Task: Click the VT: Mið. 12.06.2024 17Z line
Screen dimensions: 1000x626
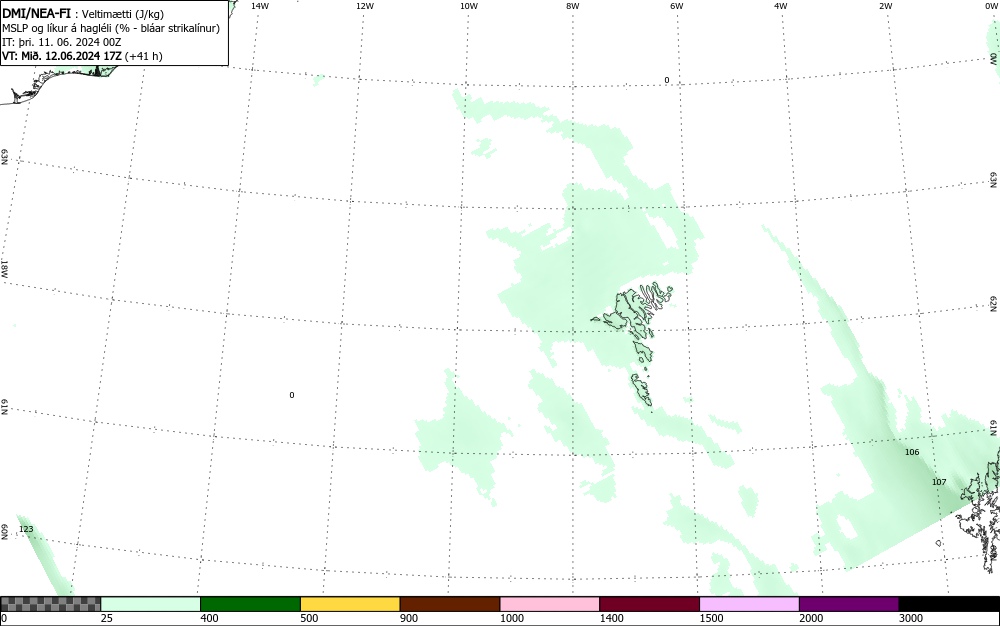Action: 82,56
